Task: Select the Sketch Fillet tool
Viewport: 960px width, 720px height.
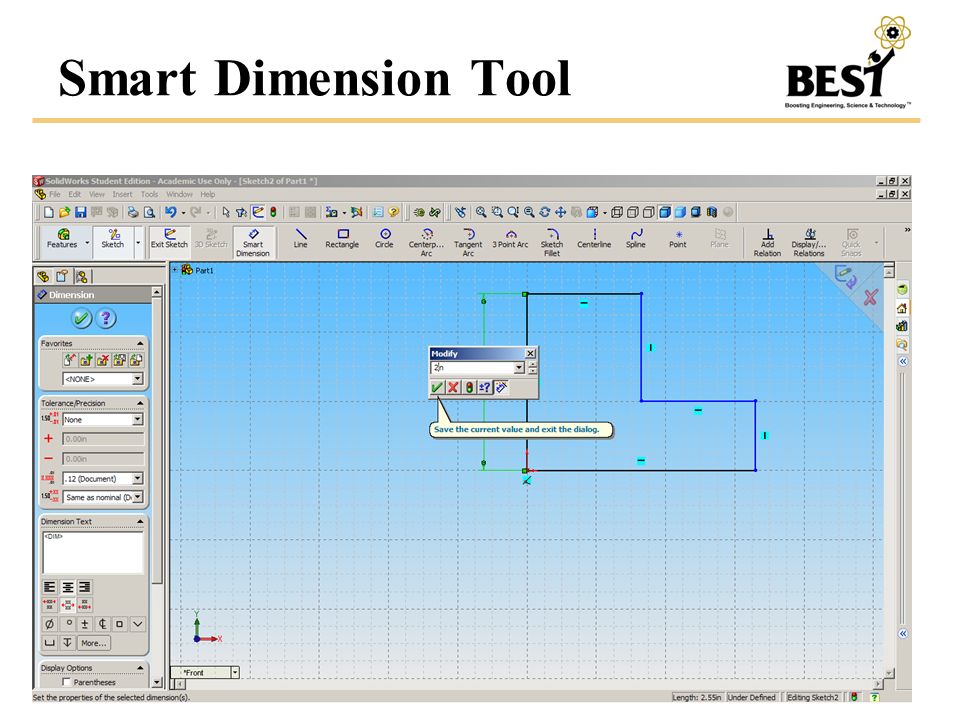Action: (552, 242)
